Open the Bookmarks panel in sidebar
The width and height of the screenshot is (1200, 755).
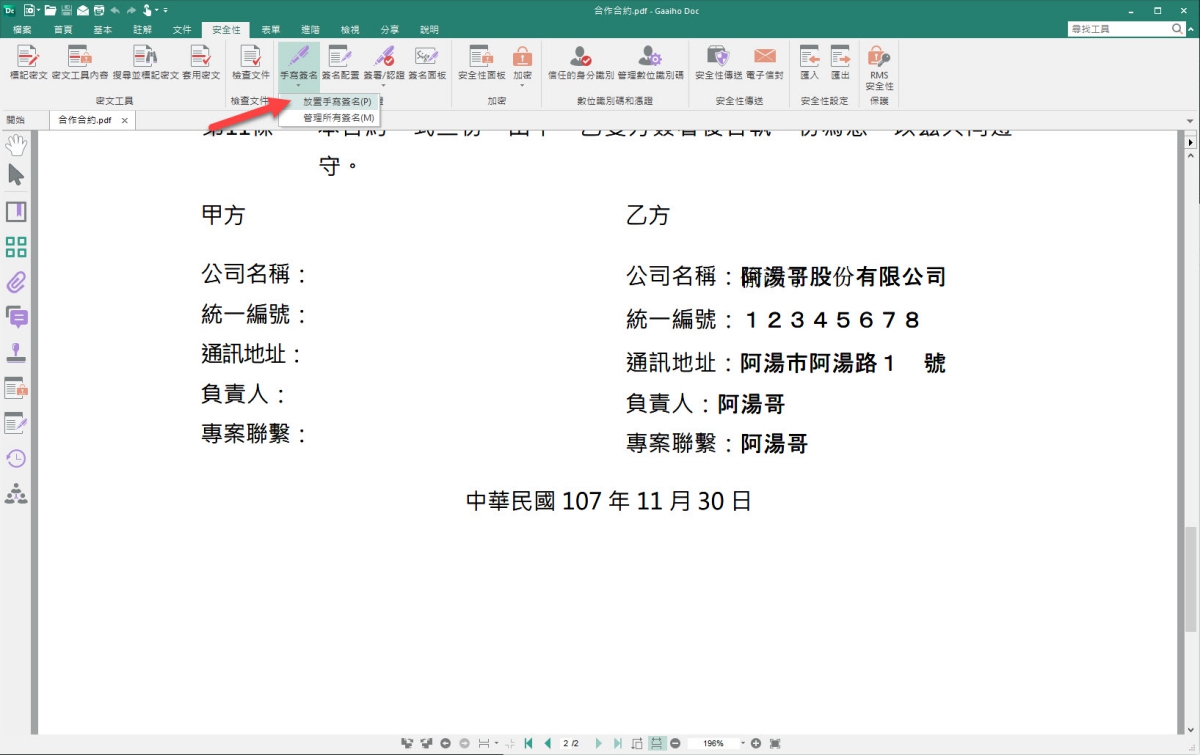coord(16,211)
